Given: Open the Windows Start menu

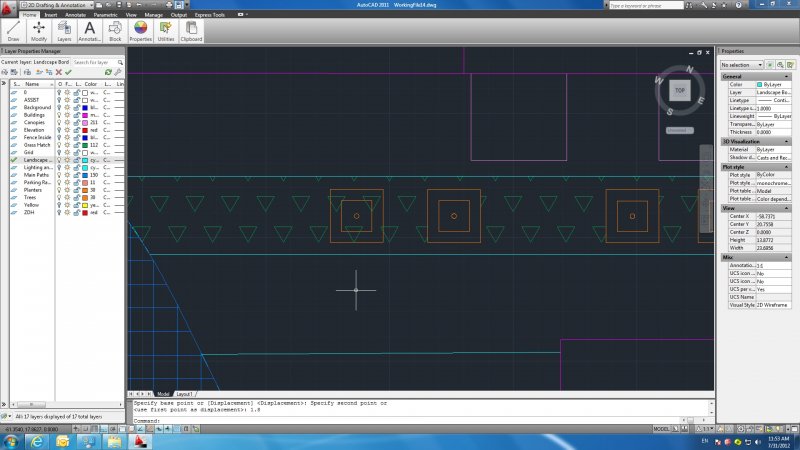Looking at the screenshot, I should pyautogui.click(x=11, y=441).
